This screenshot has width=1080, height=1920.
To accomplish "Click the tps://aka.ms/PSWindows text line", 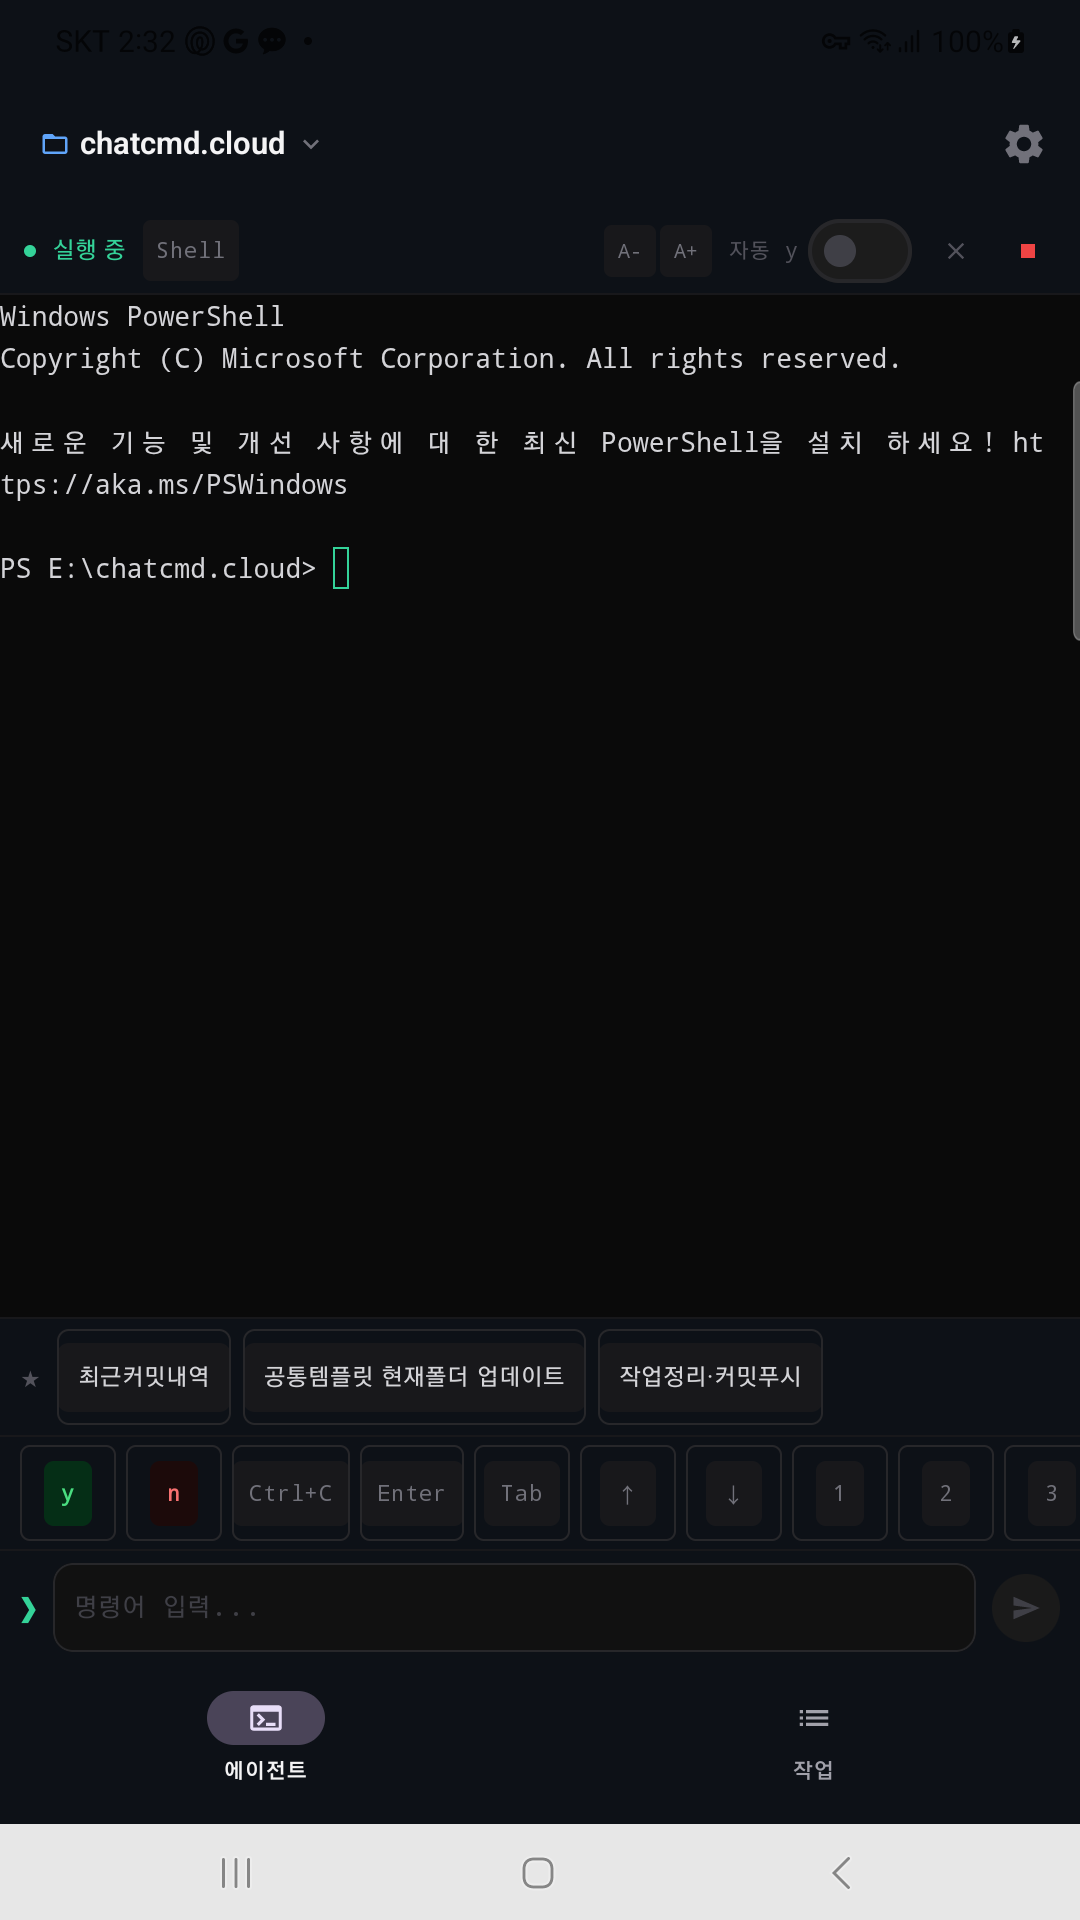I will (x=174, y=485).
